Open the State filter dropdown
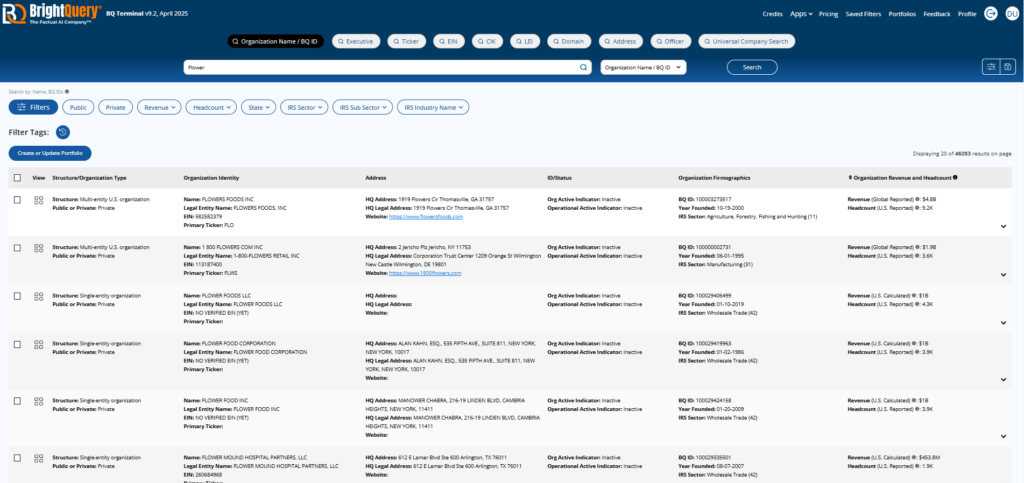 (x=259, y=107)
